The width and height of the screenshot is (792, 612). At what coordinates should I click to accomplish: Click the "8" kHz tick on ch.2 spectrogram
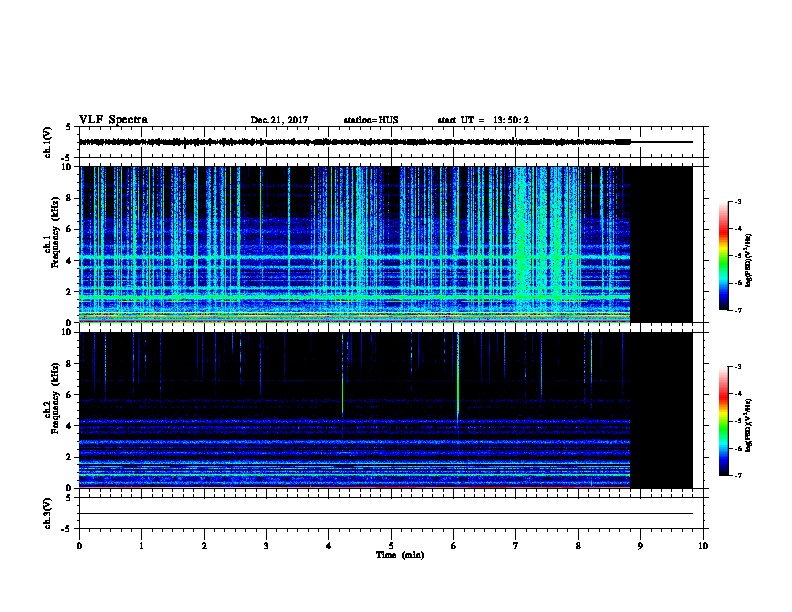tap(69, 364)
